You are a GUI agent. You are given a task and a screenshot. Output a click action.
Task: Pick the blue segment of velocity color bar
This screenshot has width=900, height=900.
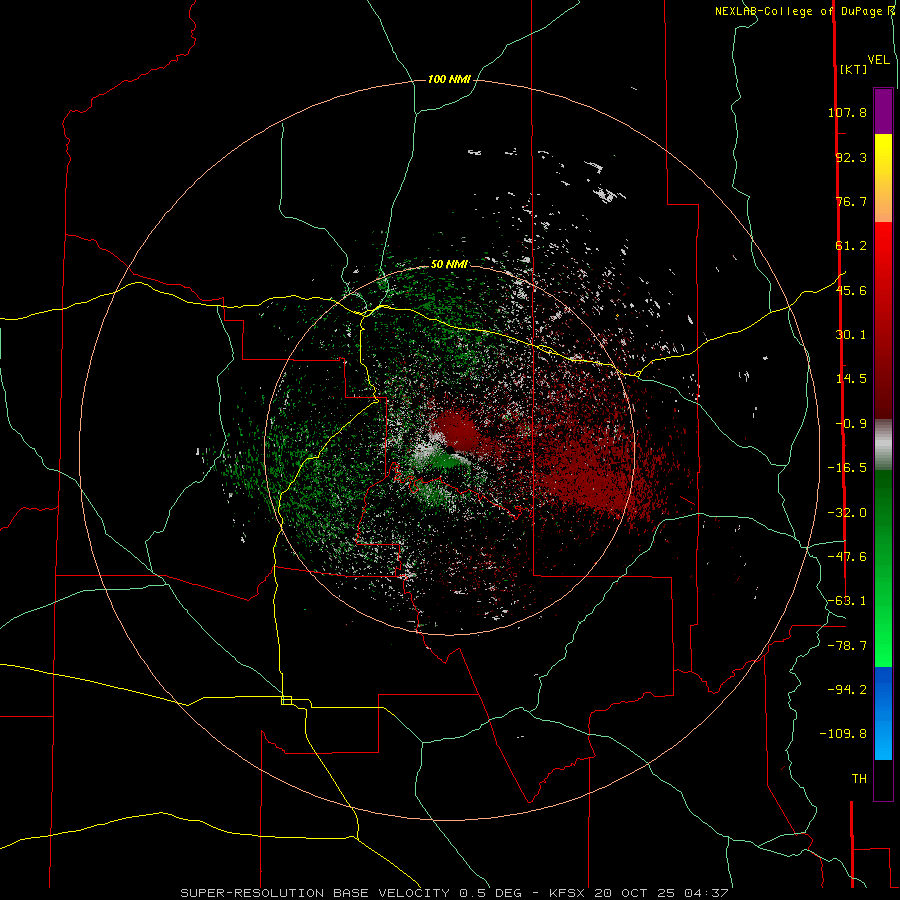[x=883, y=713]
